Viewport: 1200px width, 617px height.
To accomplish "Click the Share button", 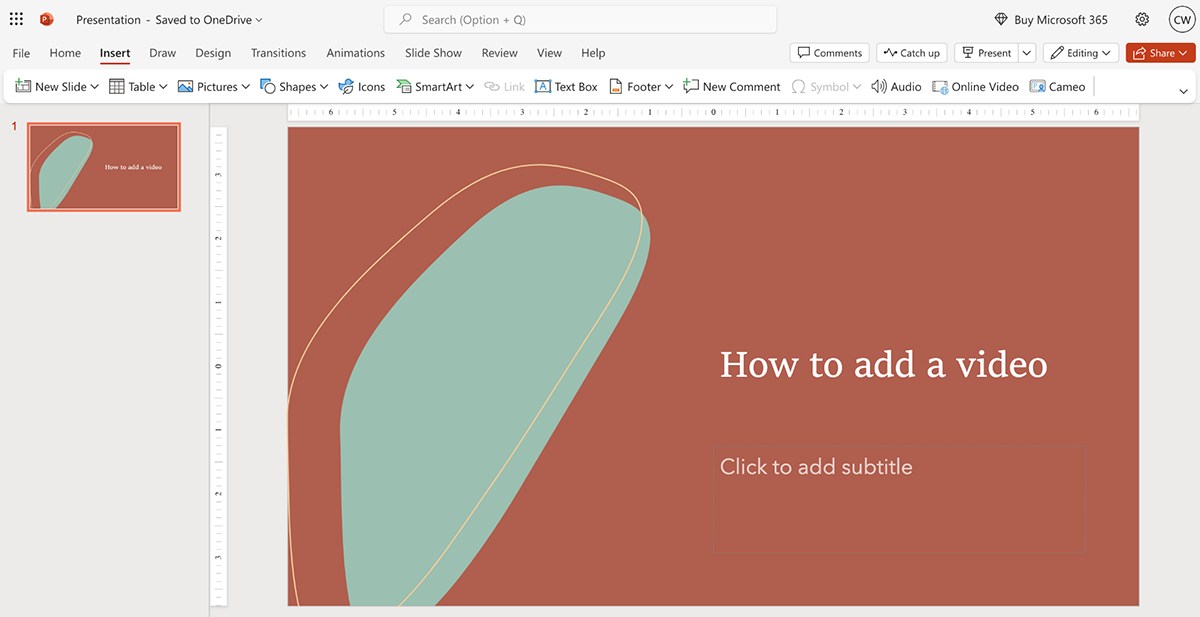I will tap(1160, 53).
